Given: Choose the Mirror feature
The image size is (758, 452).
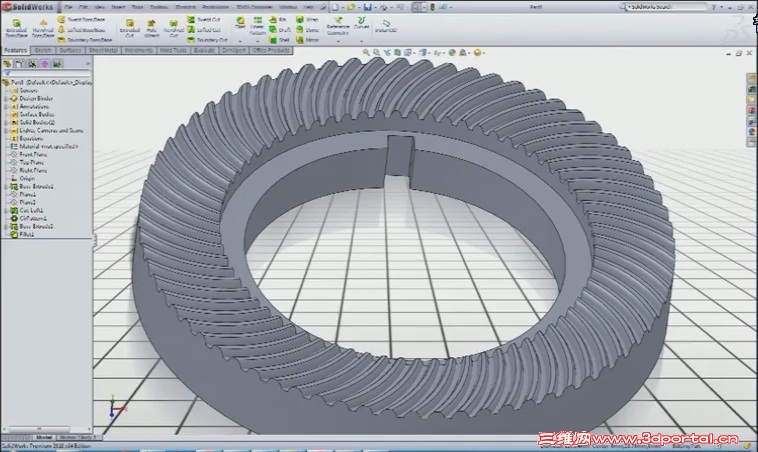Looking at the screenshot, I should point(307,40).
